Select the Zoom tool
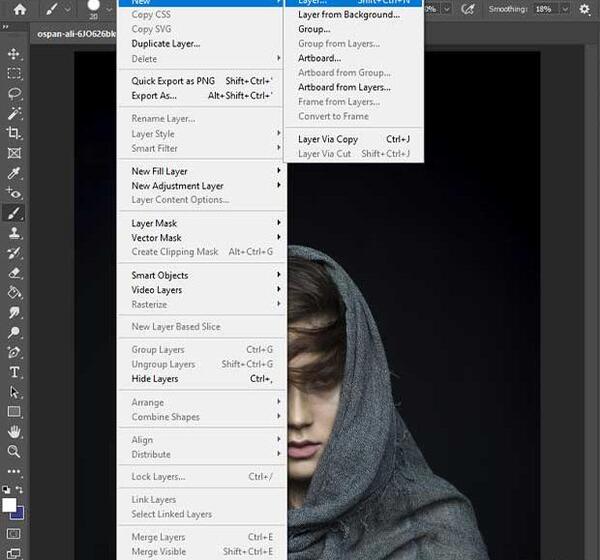Image resolution: width=600 pixels, height=560 pixels. pos(14,452)
